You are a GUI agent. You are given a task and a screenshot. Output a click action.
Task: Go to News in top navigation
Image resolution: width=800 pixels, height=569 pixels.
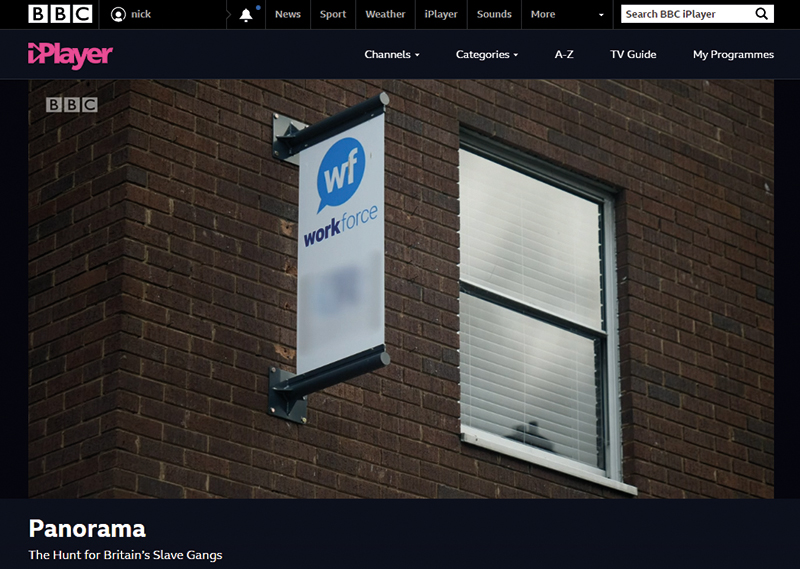click(288, 14)
